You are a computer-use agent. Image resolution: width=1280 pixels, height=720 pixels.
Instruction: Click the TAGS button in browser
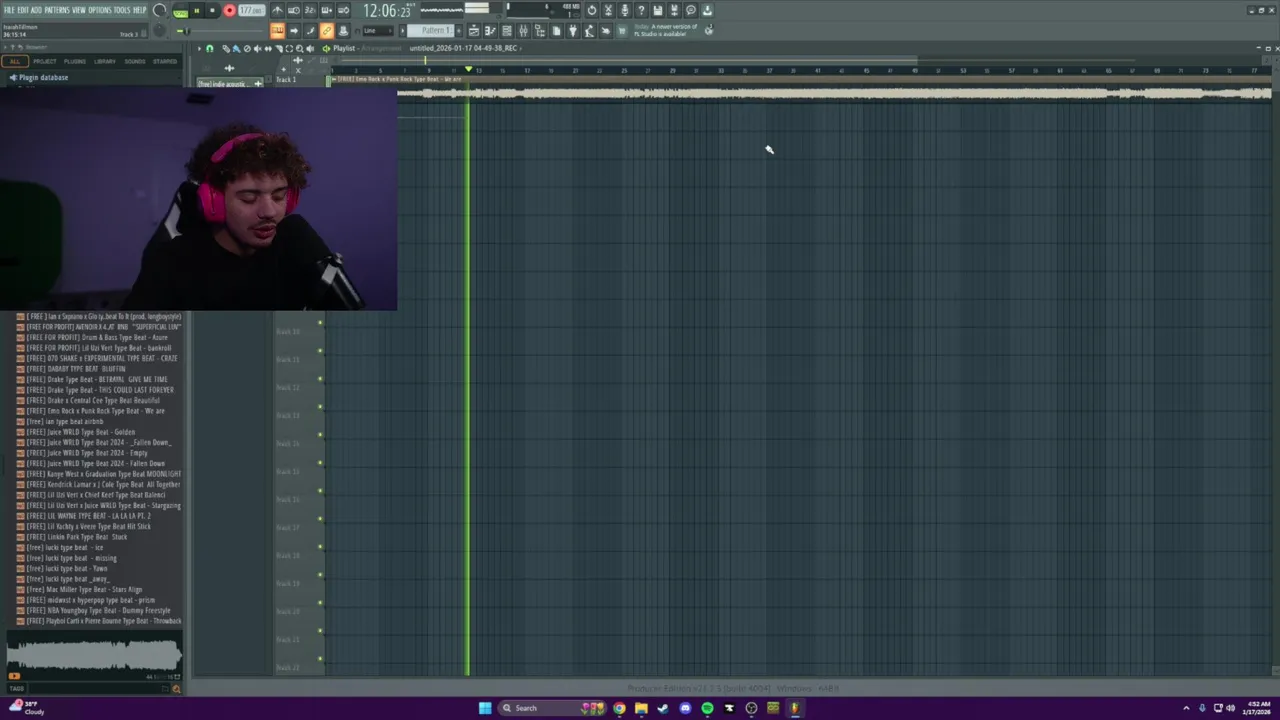(16, 688)
